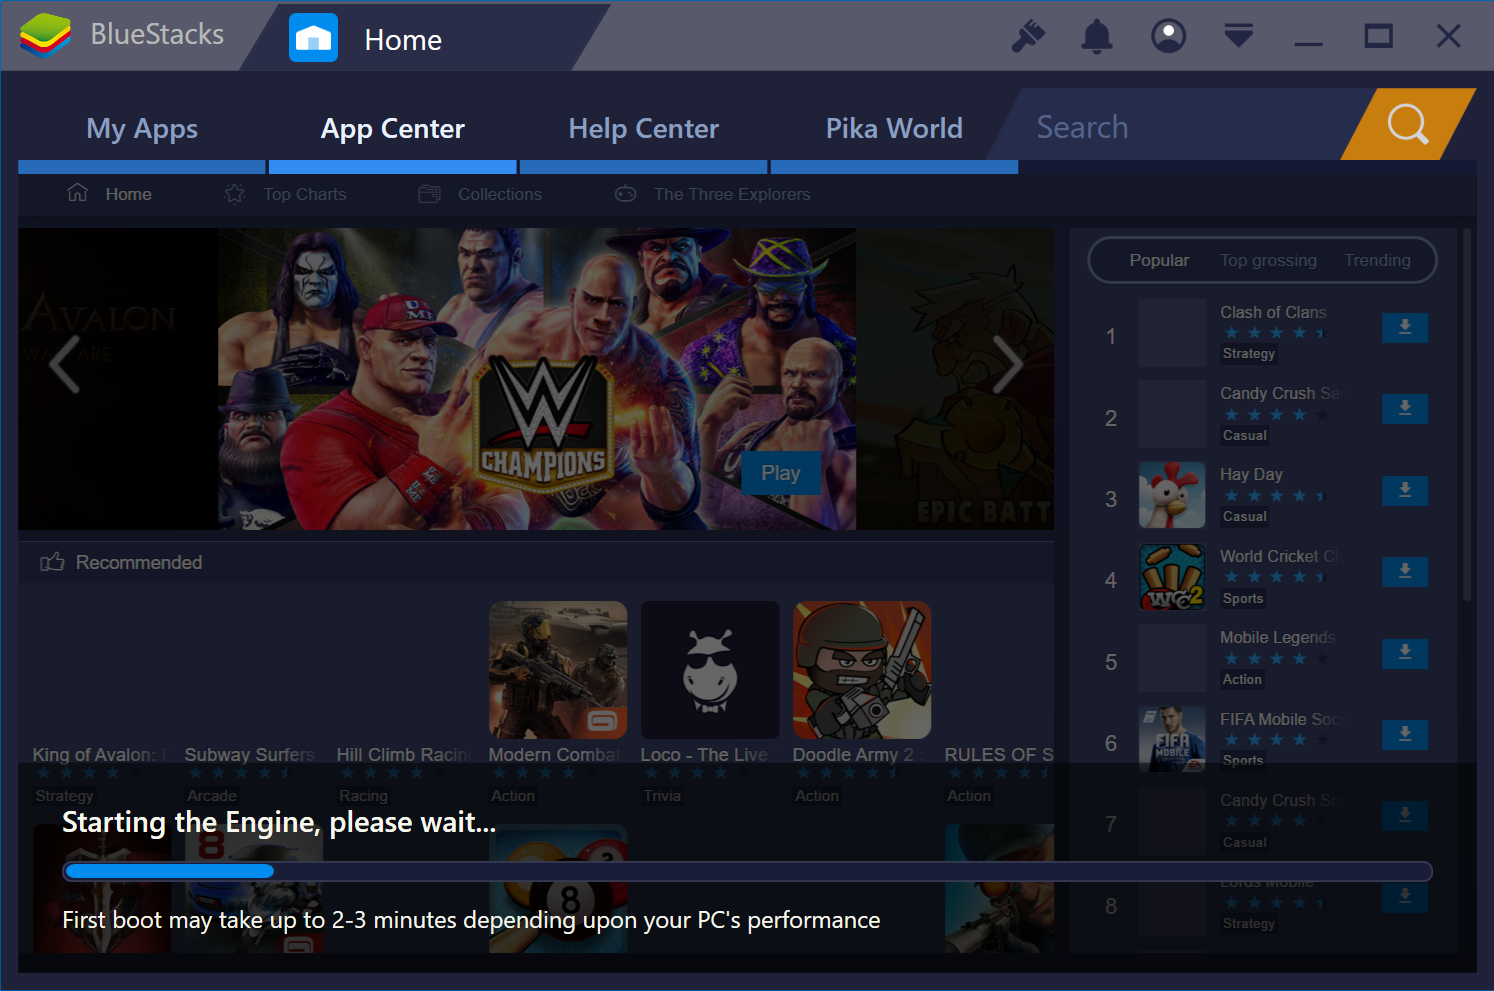The width and height of the screenshot is (1494, 991).
Task: Download Hay Day
Action: tap(1405, 490)
